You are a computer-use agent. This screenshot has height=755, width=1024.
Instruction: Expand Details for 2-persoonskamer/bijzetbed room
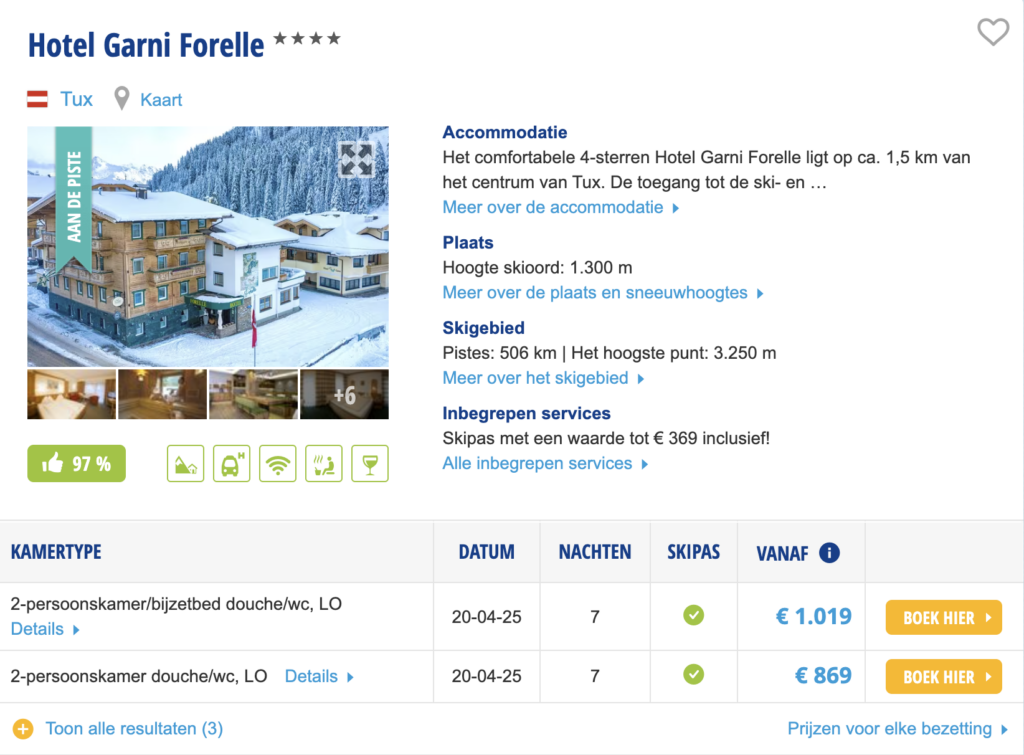tap(45, 629)
